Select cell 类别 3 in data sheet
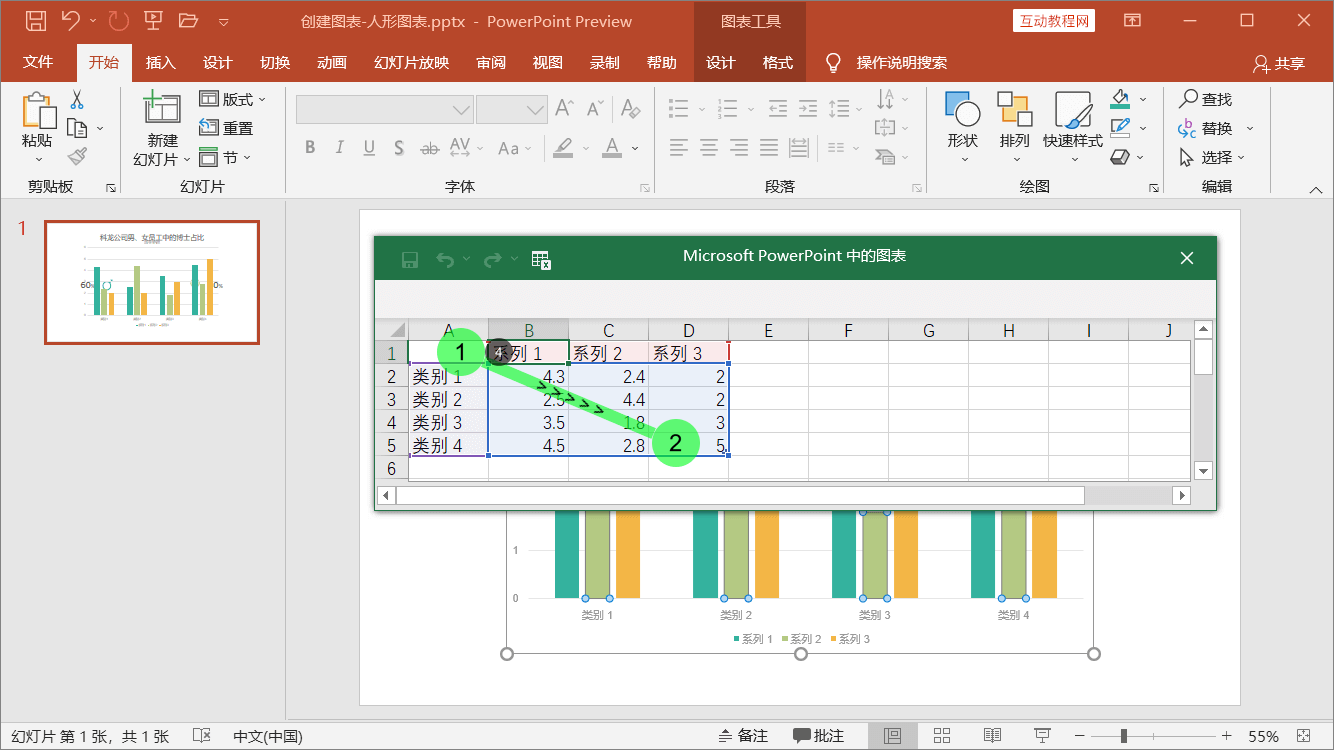Screen dimensions: 1334x750 pyautogui.click(x=448, y=422)
